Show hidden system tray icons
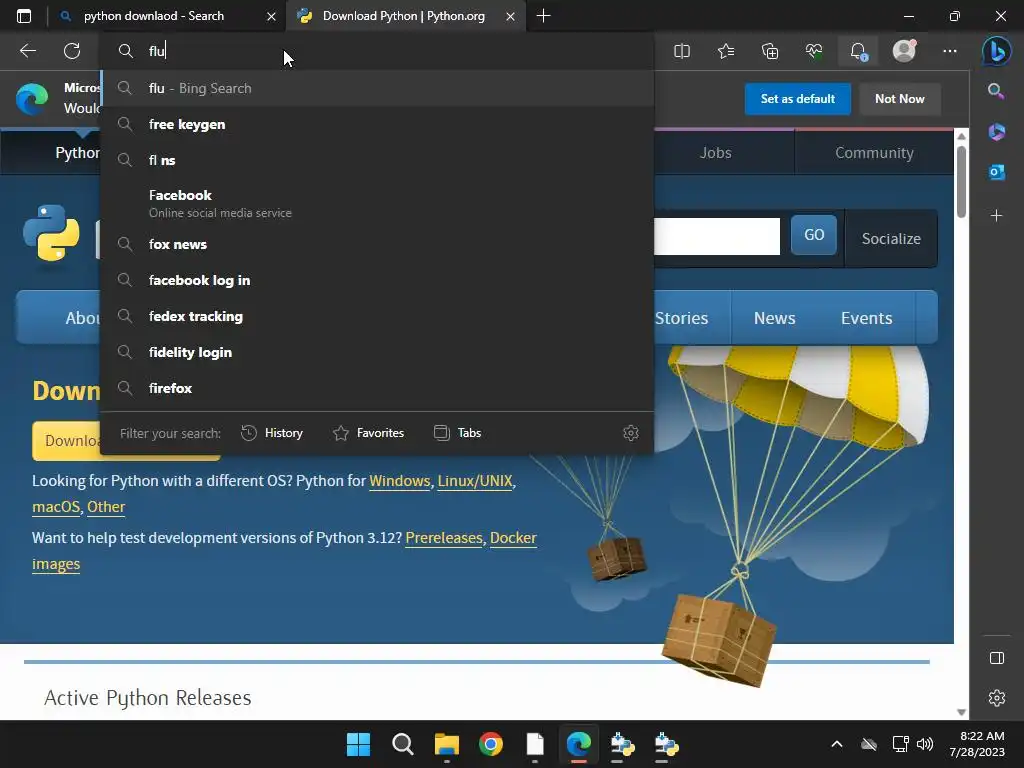 [837, 744]
